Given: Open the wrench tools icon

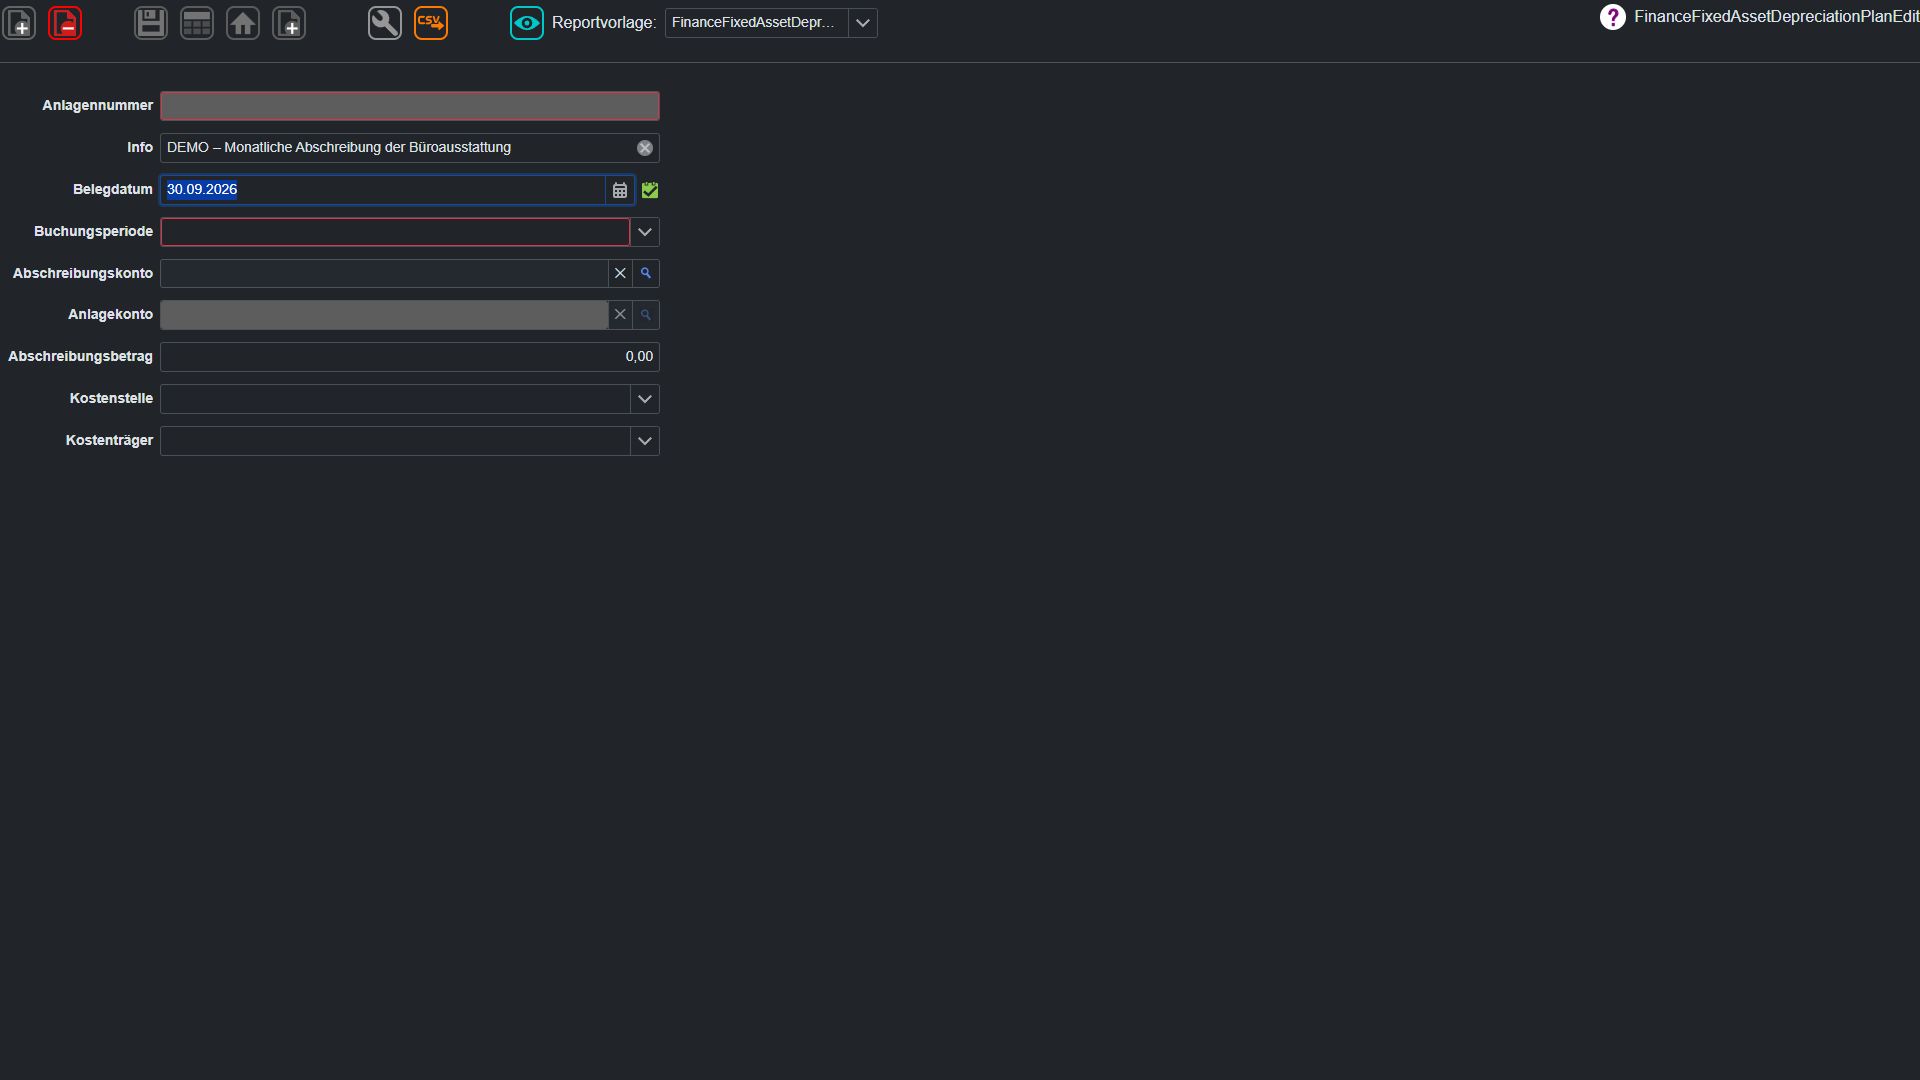Looking at the screenshot, I should coord(385,23).
